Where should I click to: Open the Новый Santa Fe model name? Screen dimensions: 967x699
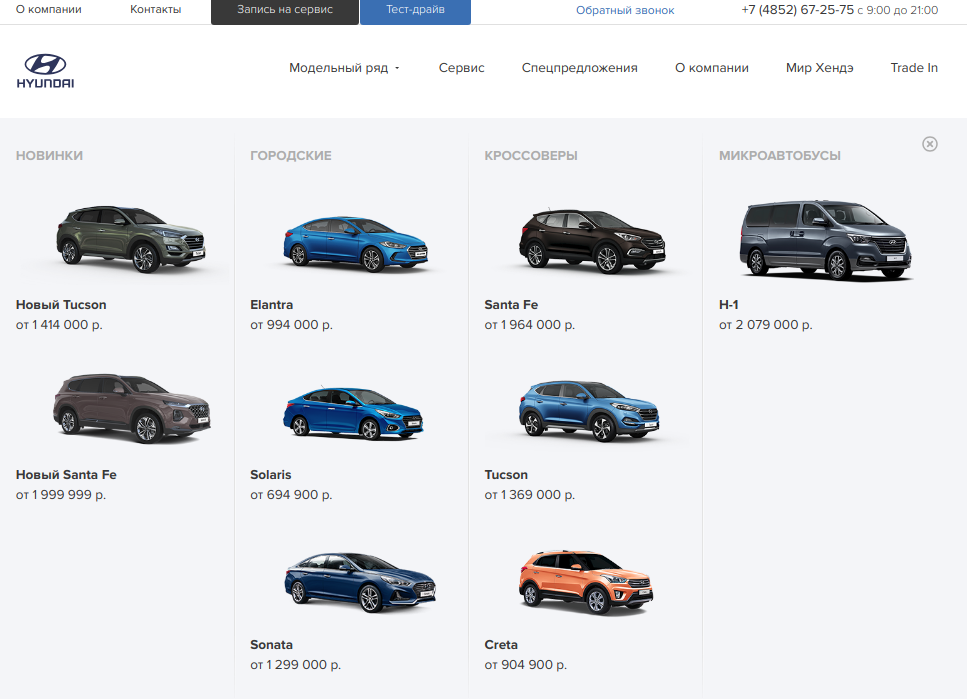point(66,474)
